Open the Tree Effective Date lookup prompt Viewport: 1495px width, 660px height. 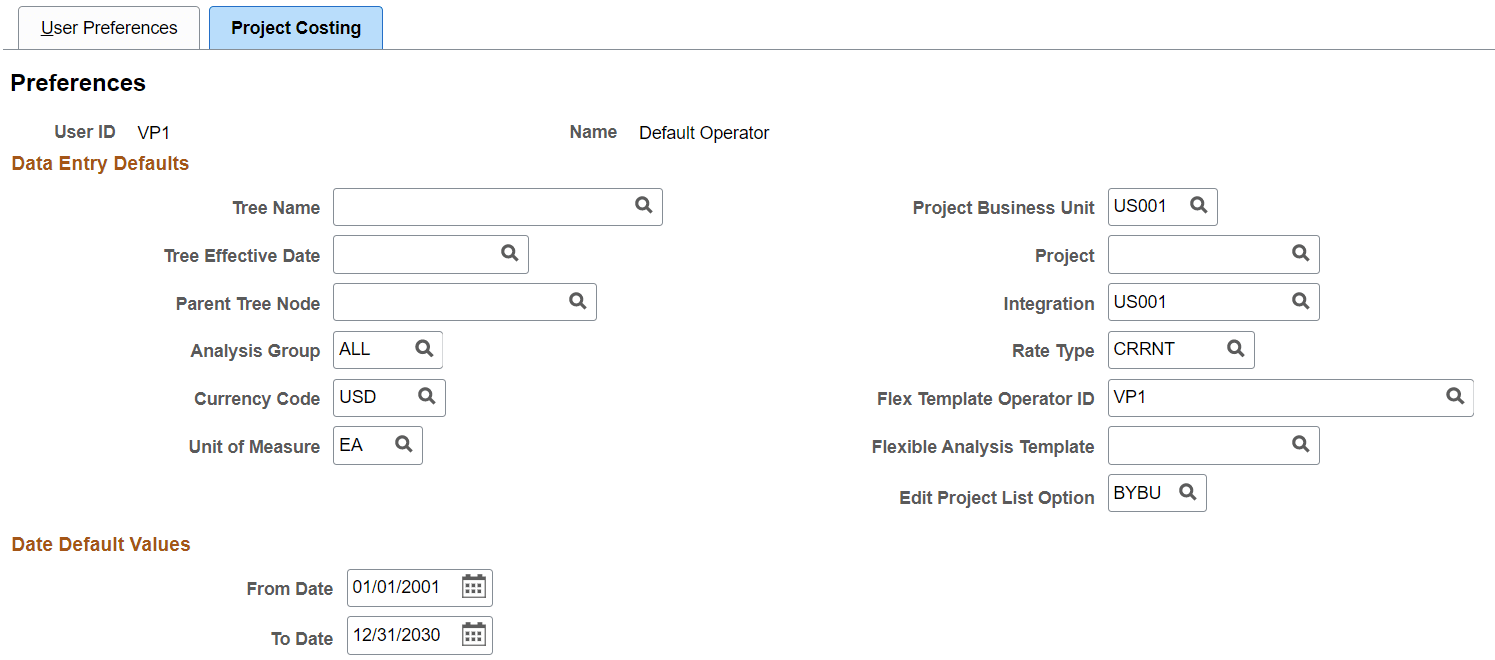(x=509, y=254)
